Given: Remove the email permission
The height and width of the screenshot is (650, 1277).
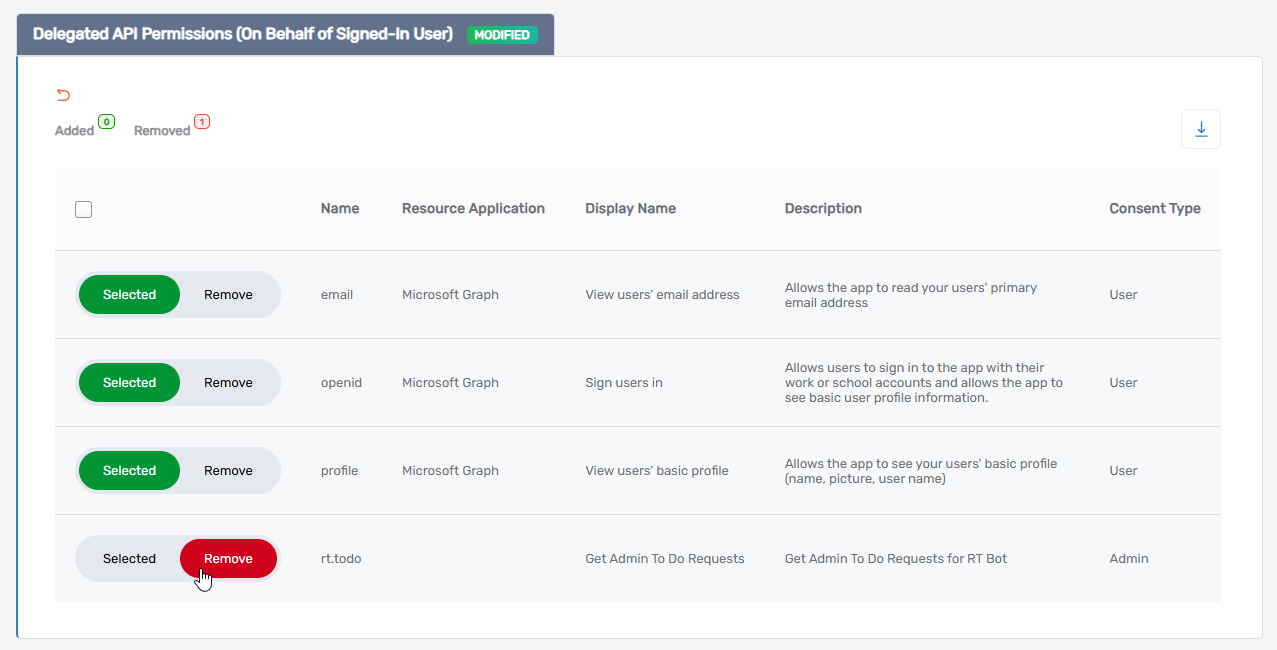Looking at the screenshot, I should tap(228, 294).
